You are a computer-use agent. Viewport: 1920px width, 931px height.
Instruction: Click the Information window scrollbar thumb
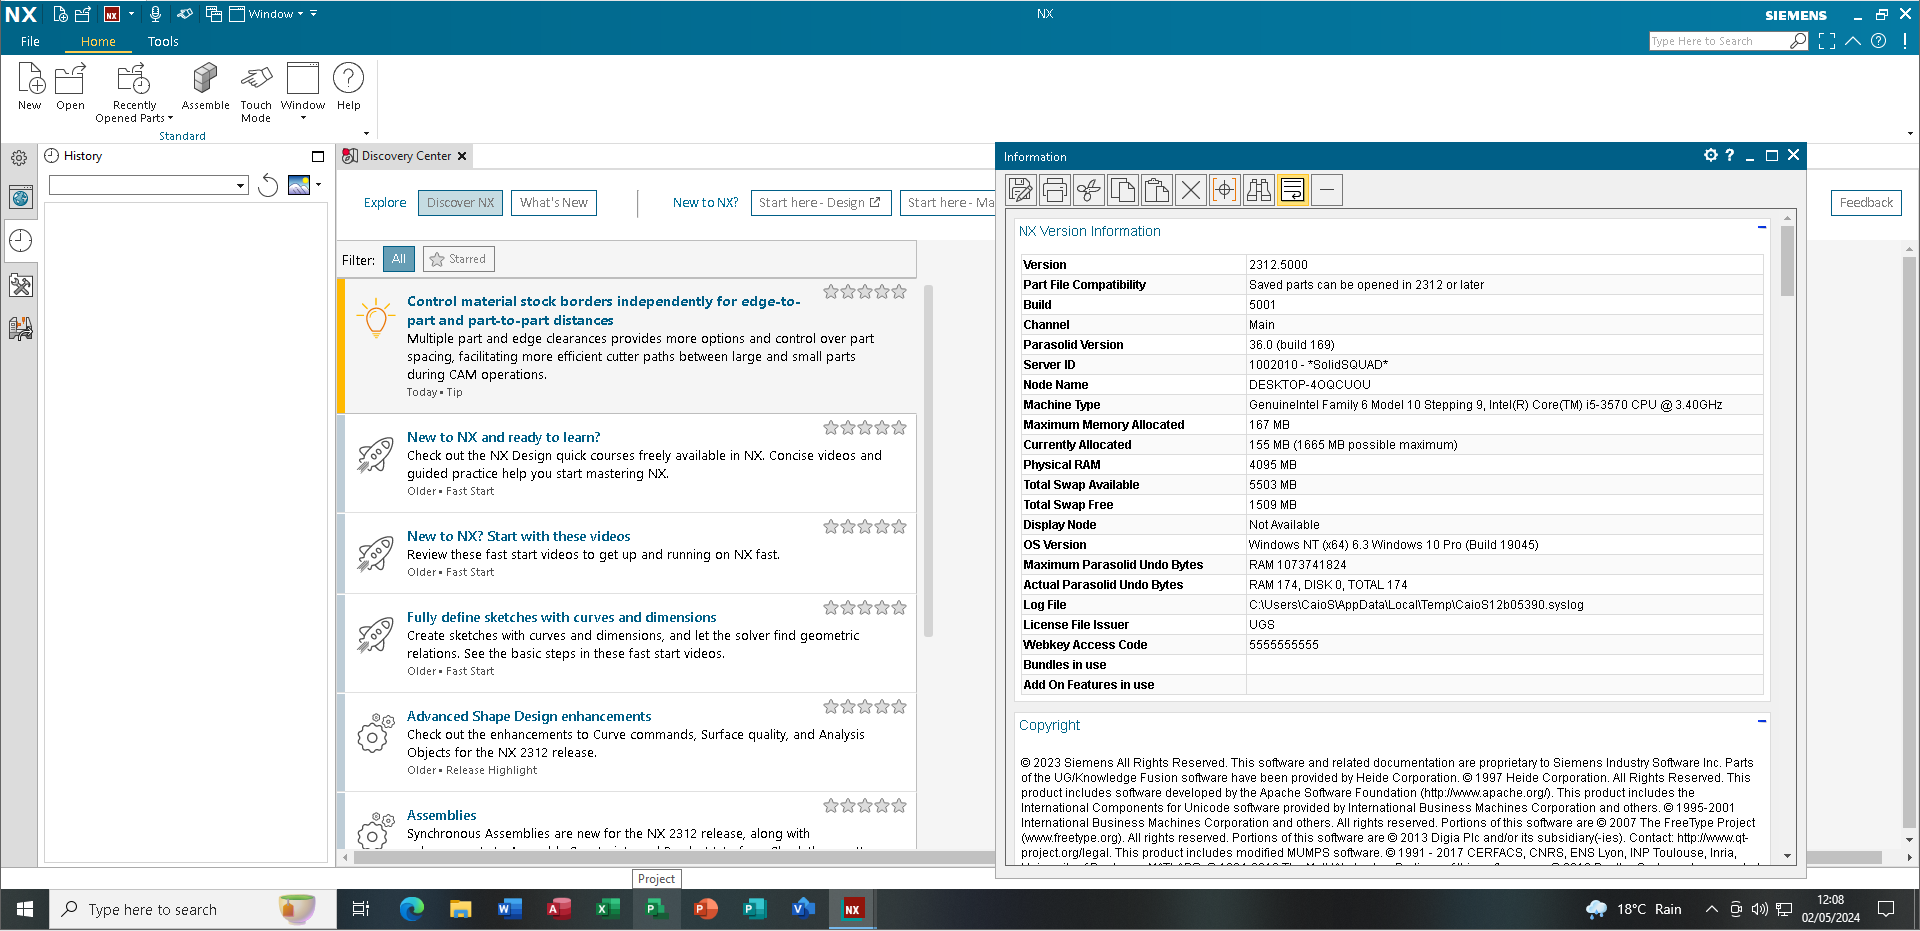[1787, 260]
